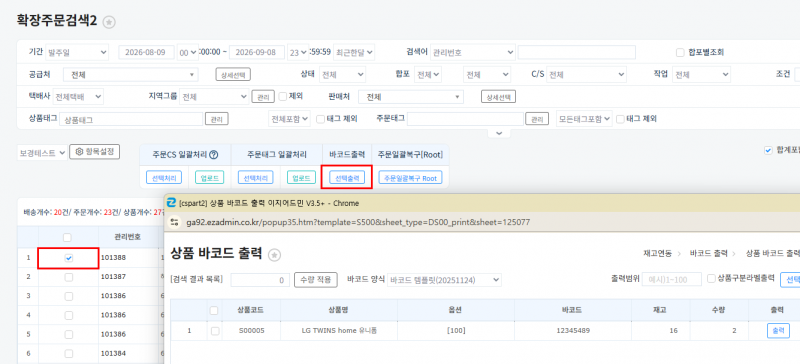Open the 공급처 전체 dropdown
800x364 pixels.
pyautogui.click(x=131, y=75)
